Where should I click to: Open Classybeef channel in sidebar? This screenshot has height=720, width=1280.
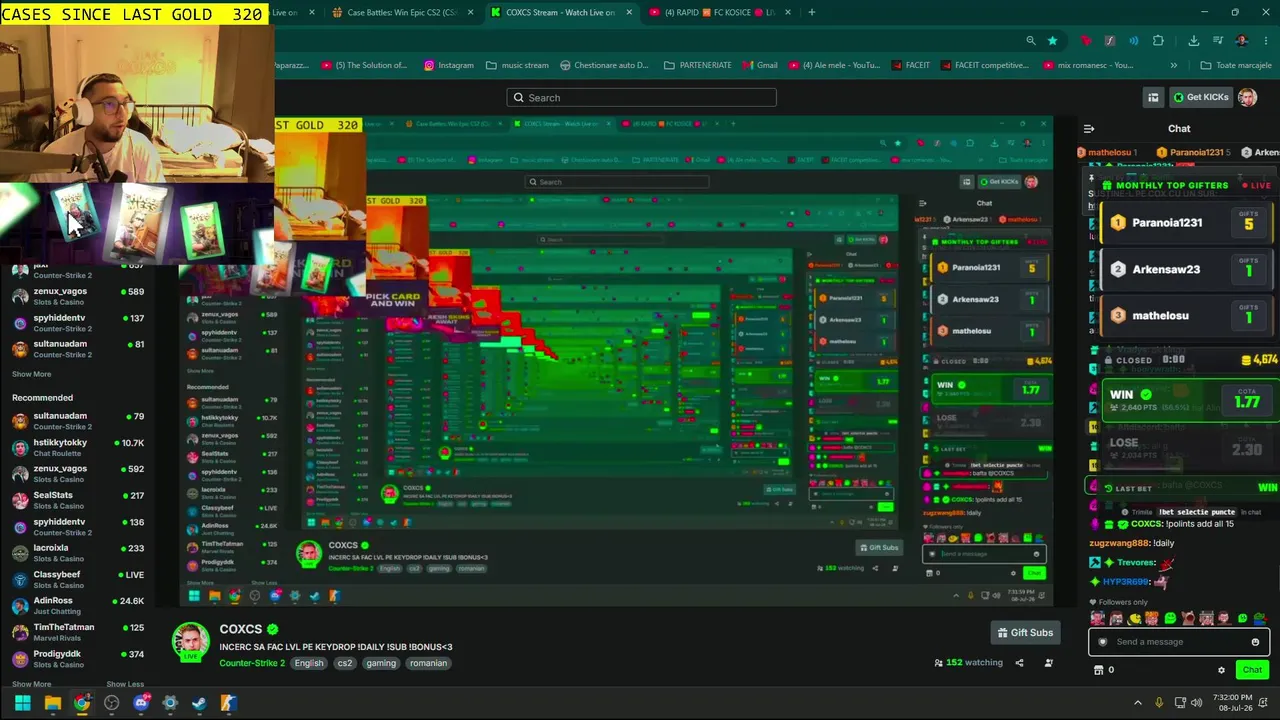pyautogui.click(x=78, y=579)
